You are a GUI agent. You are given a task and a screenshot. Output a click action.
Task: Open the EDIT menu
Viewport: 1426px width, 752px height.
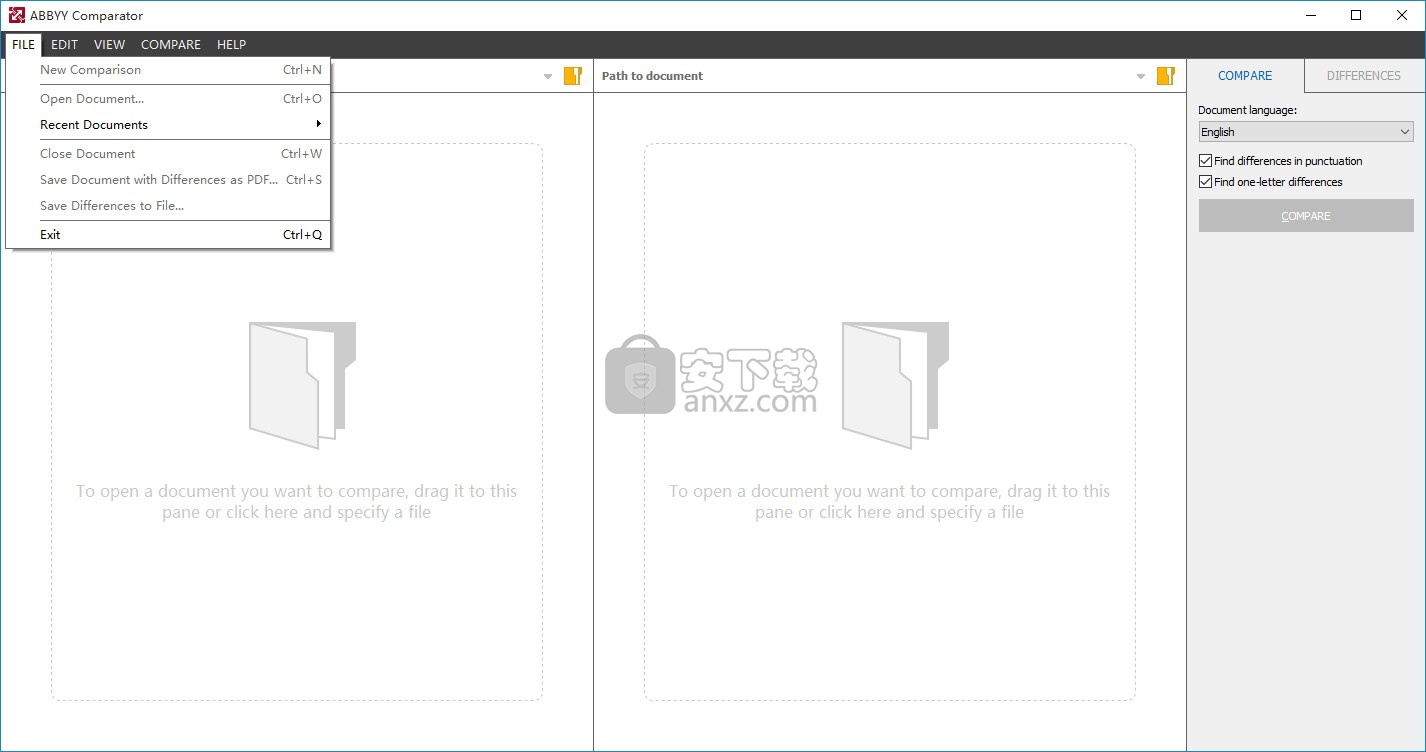coord(64,44)
